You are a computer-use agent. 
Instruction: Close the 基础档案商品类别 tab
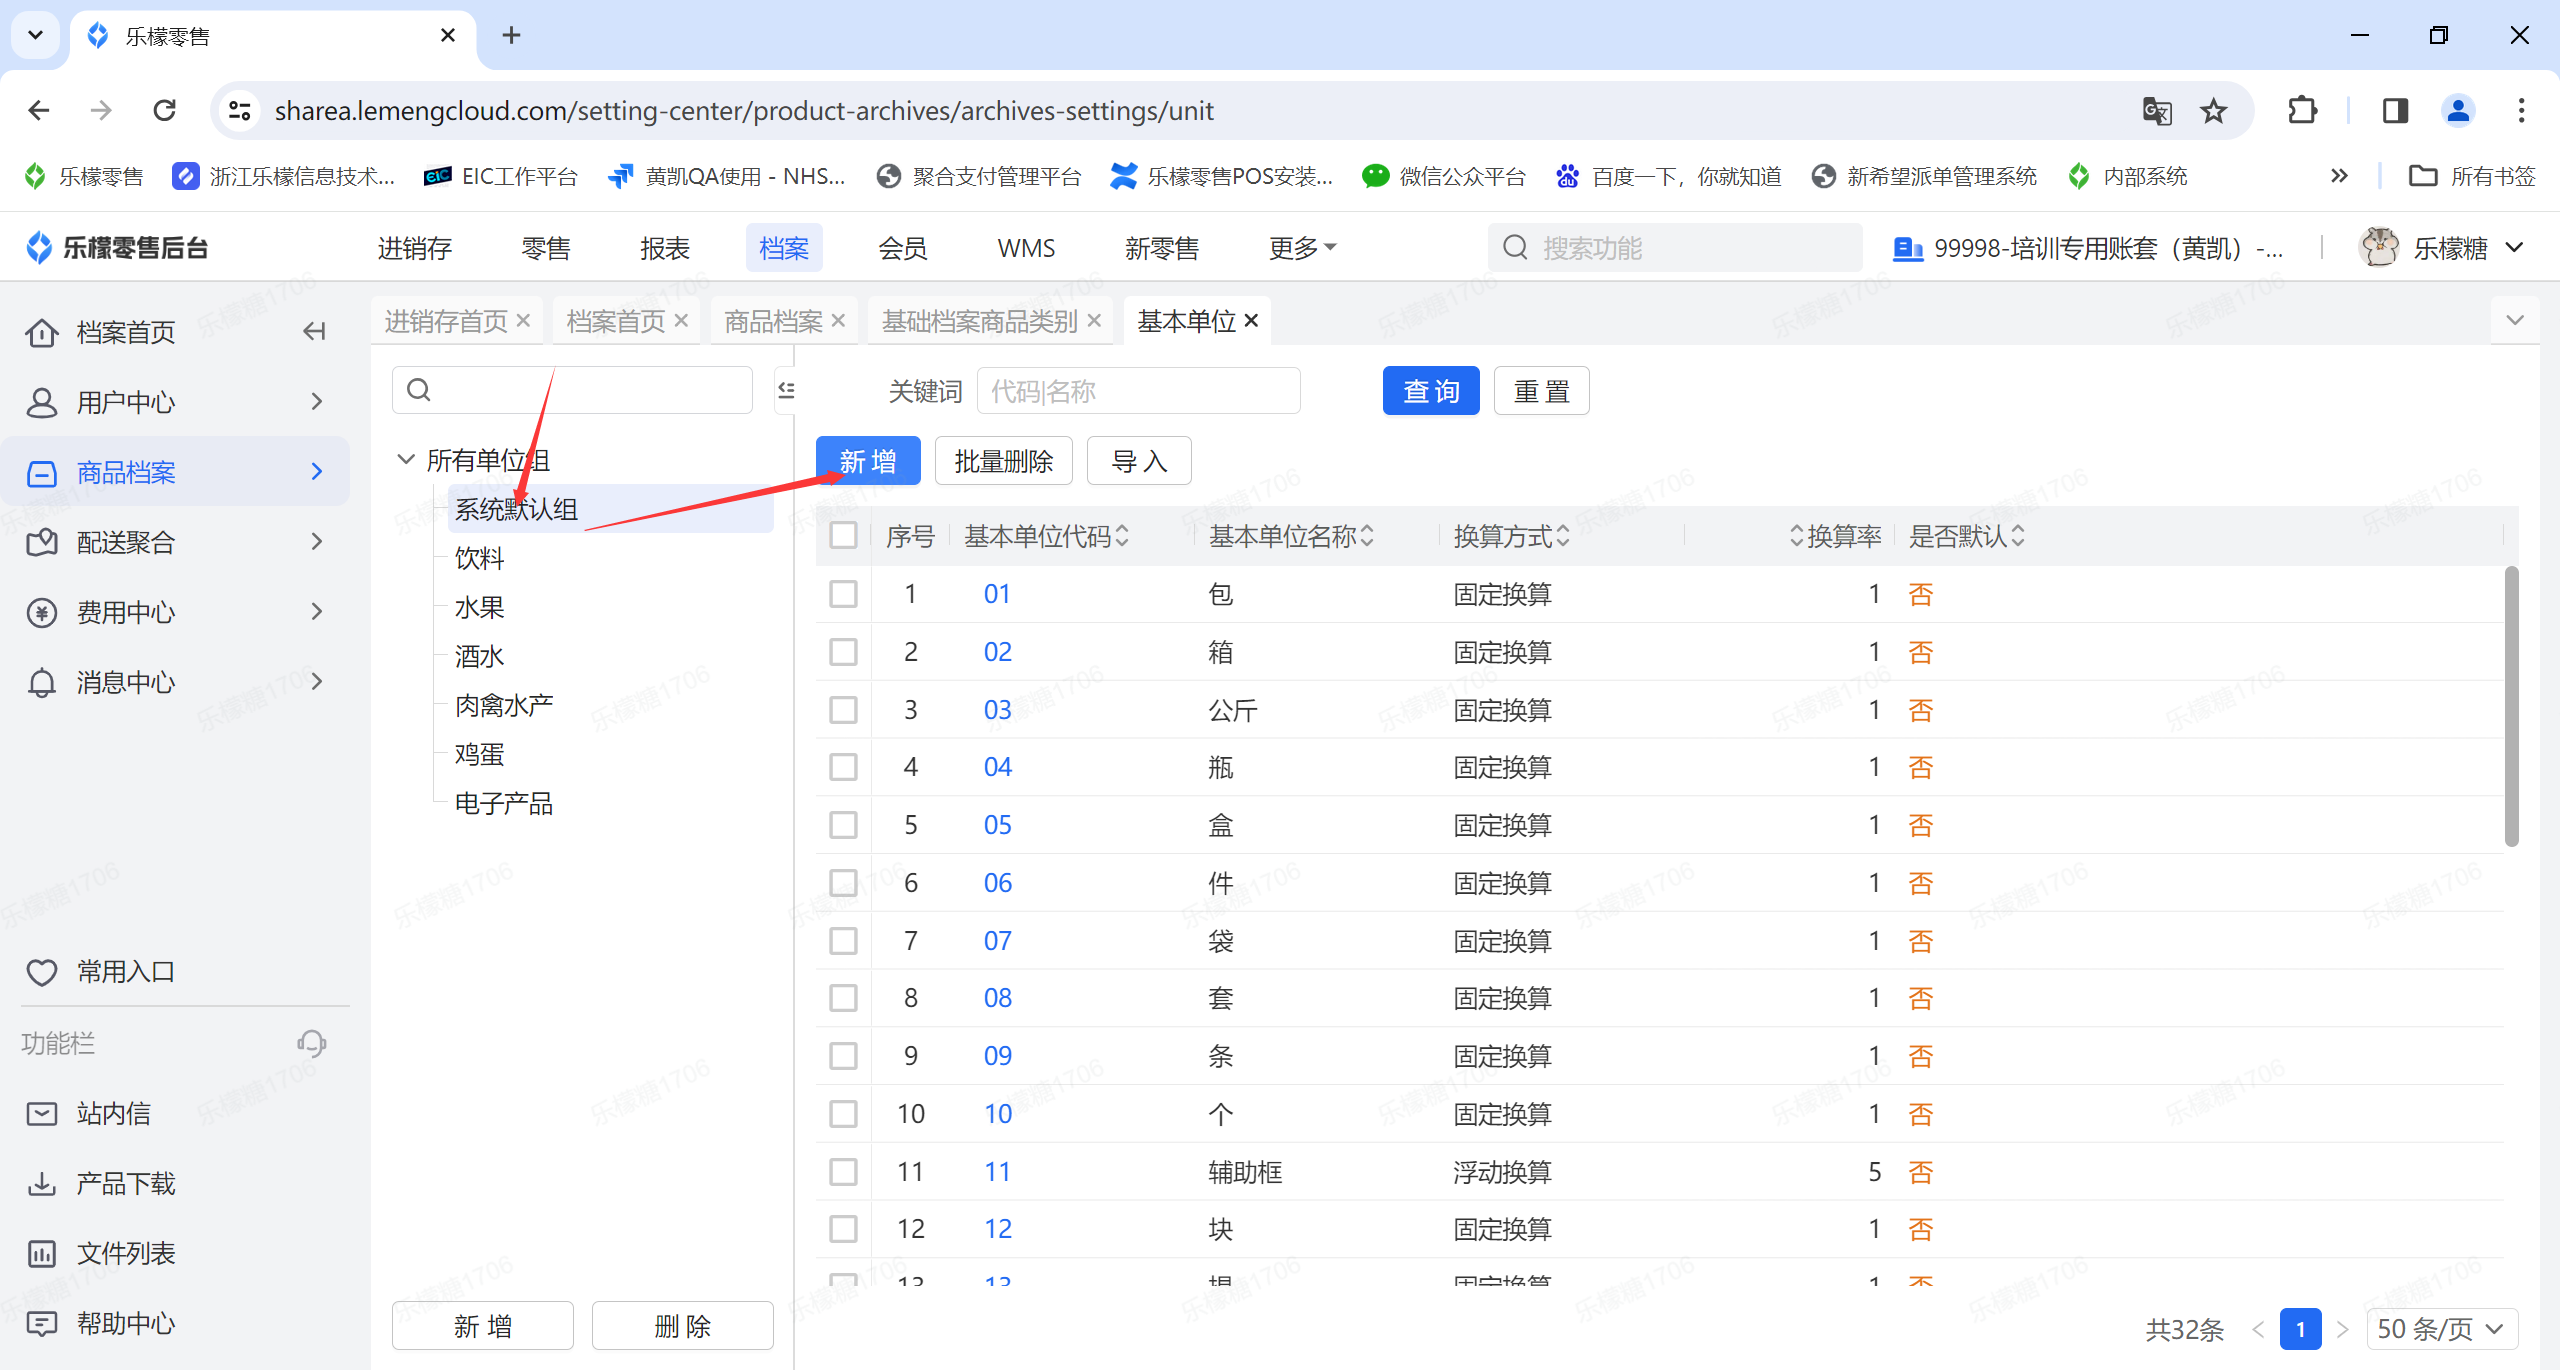1094,321
